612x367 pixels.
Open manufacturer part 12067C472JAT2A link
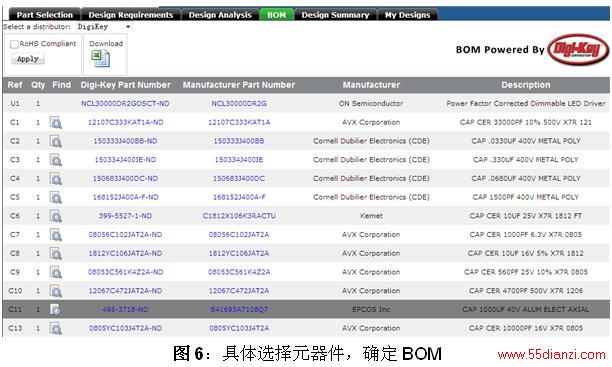[x=239, y=291]
